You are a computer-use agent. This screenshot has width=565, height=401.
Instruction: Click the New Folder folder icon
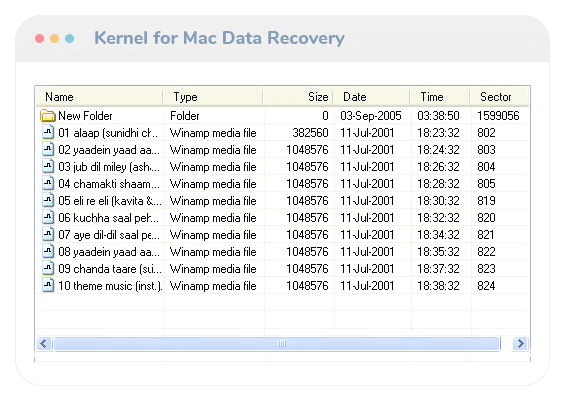[48, 116]
